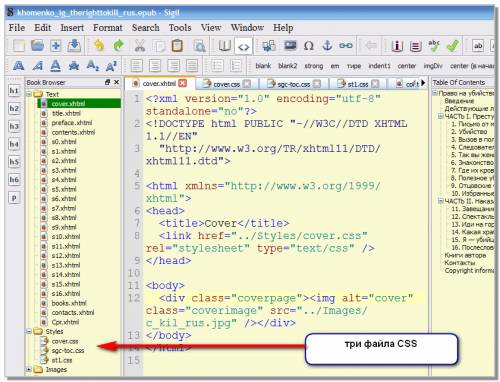Select 'Книги автора' TOC entry
The height and width of the screenshot is (382, 500).
click(x=465, y=255)
